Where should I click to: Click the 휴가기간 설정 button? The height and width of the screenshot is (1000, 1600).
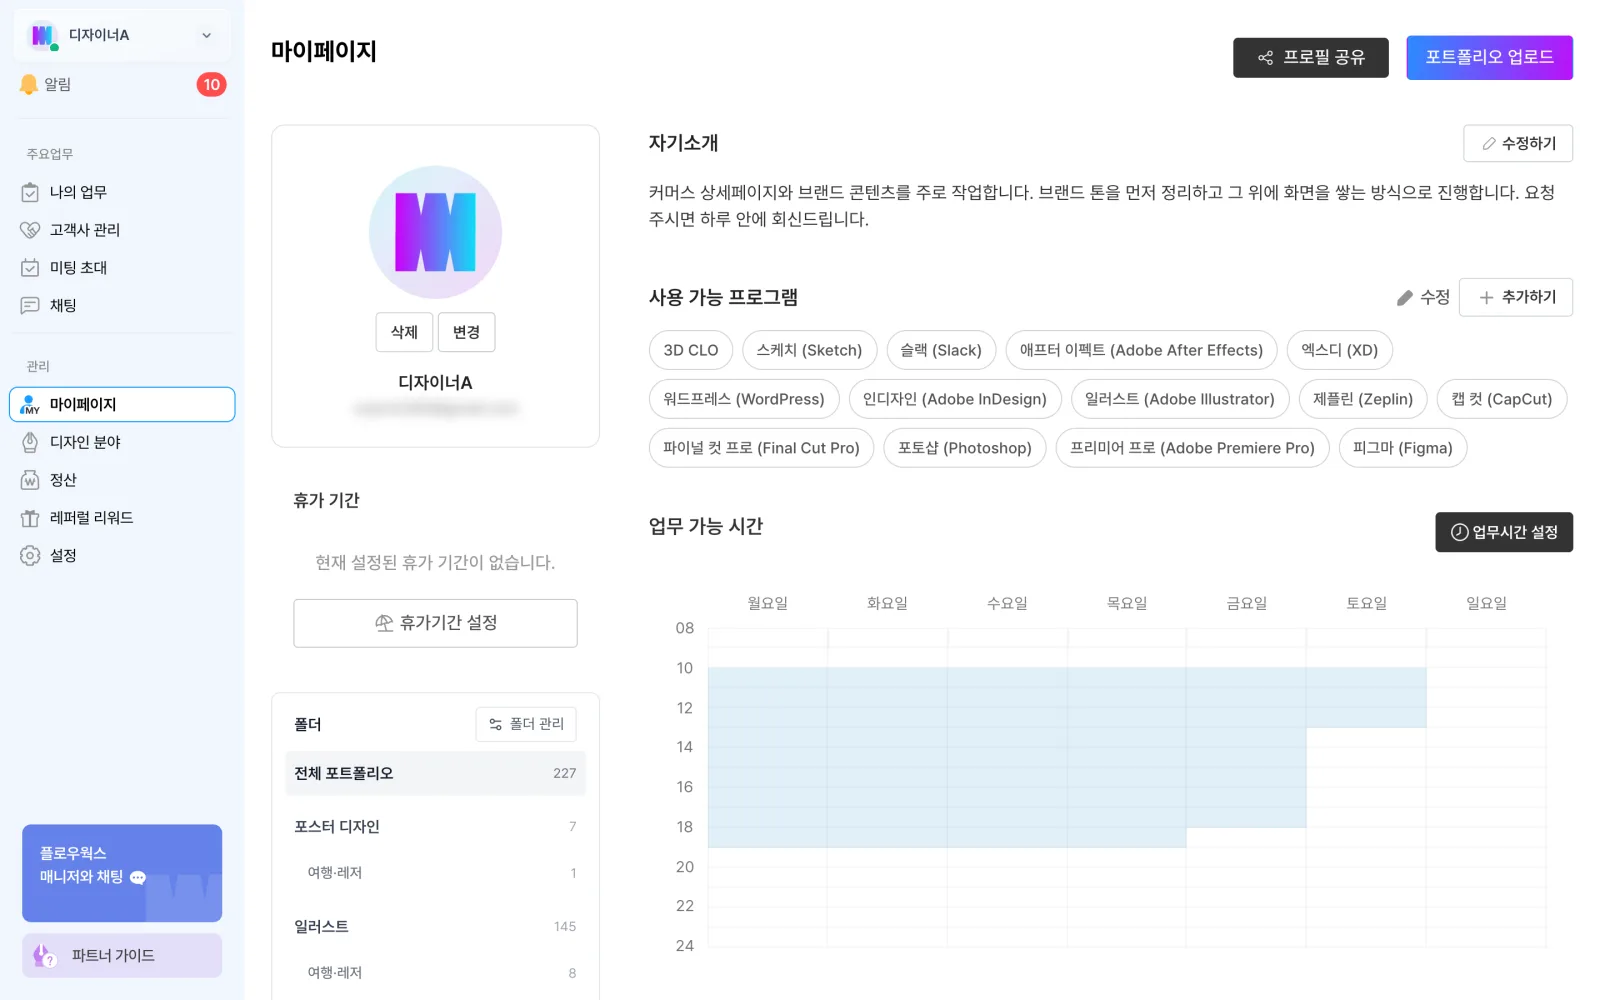pos(435,623)
